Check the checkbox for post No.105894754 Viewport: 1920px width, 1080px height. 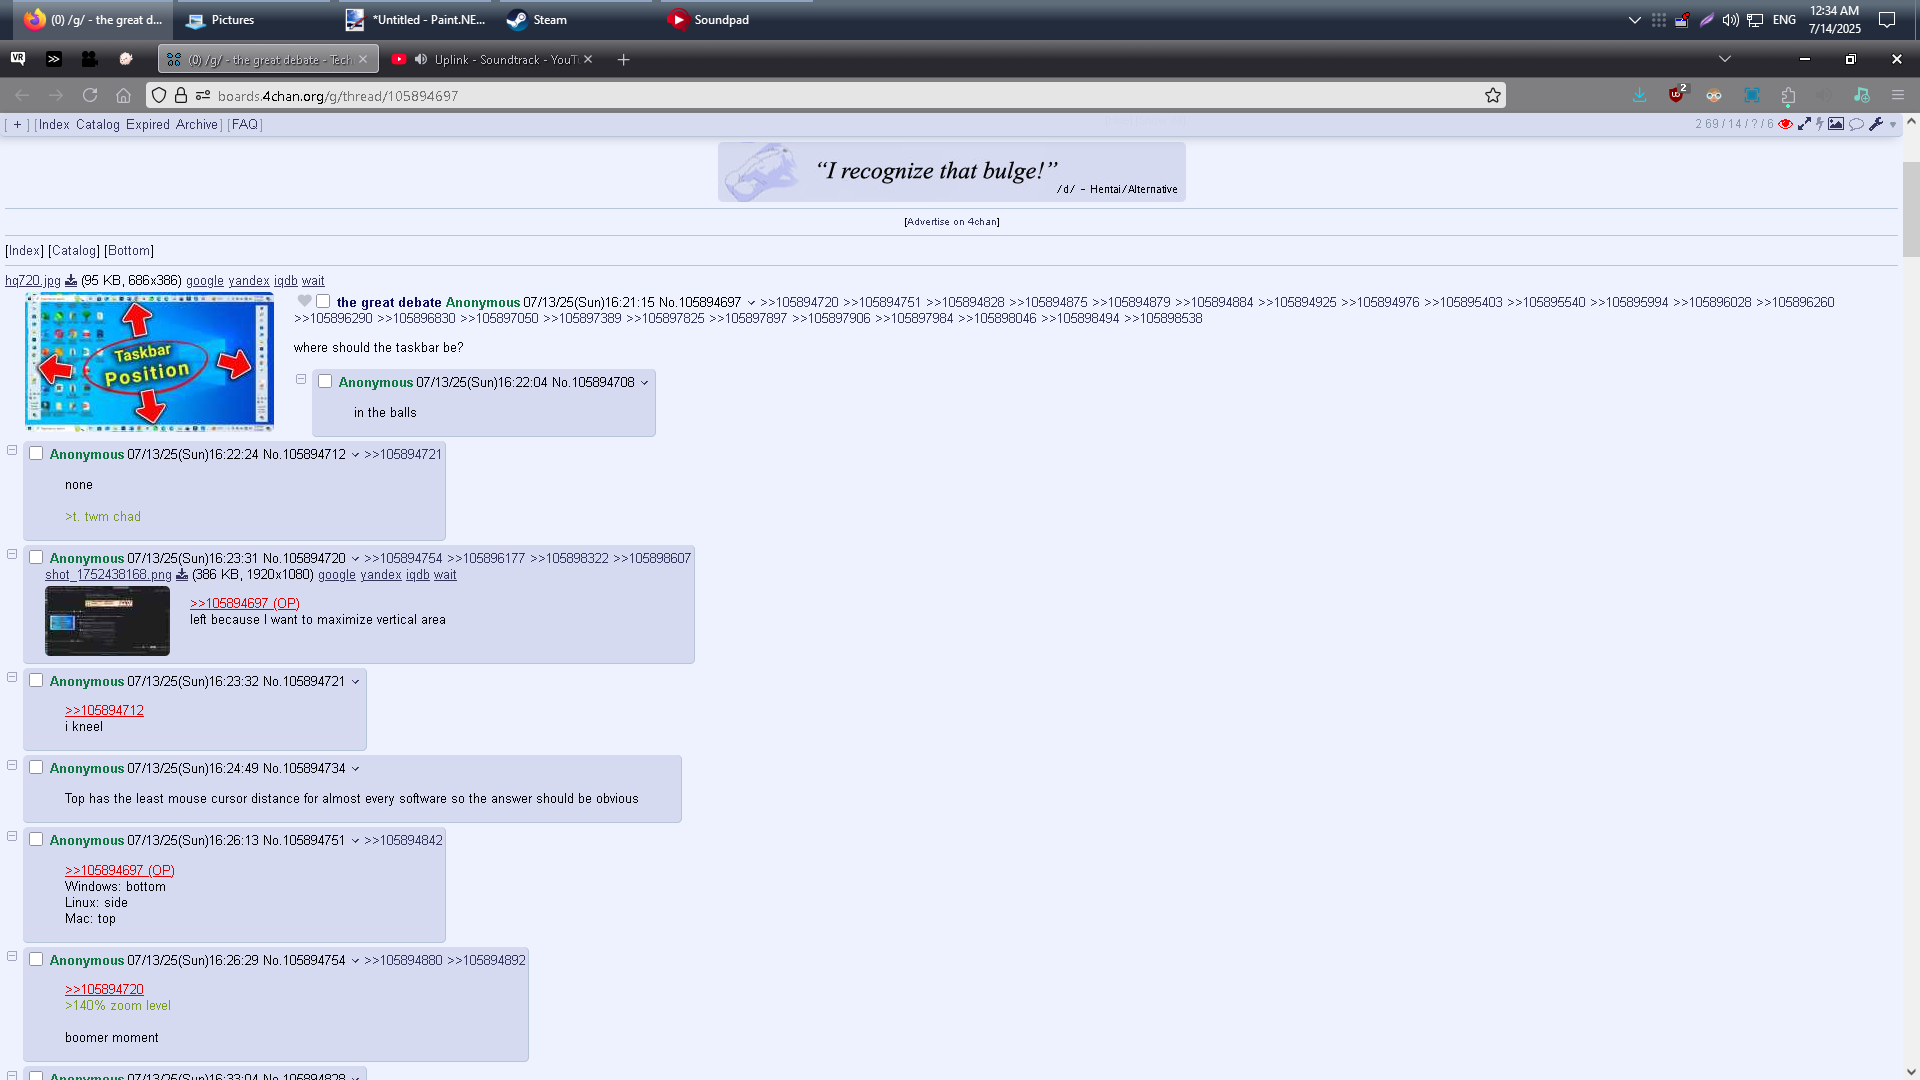[36, 959]
